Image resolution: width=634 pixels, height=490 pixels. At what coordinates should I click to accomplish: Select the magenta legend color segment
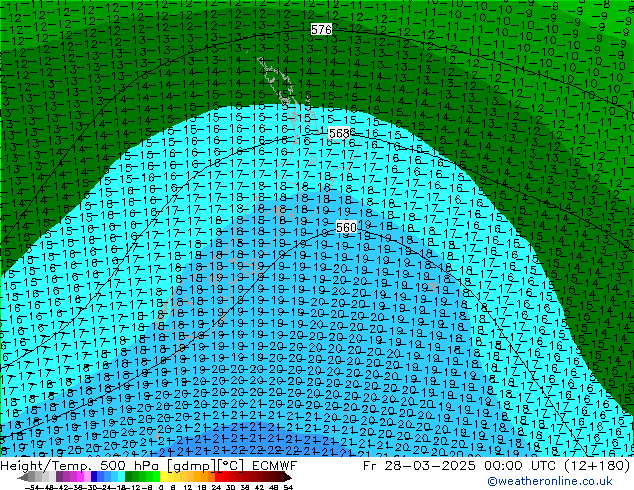(80, 477)
